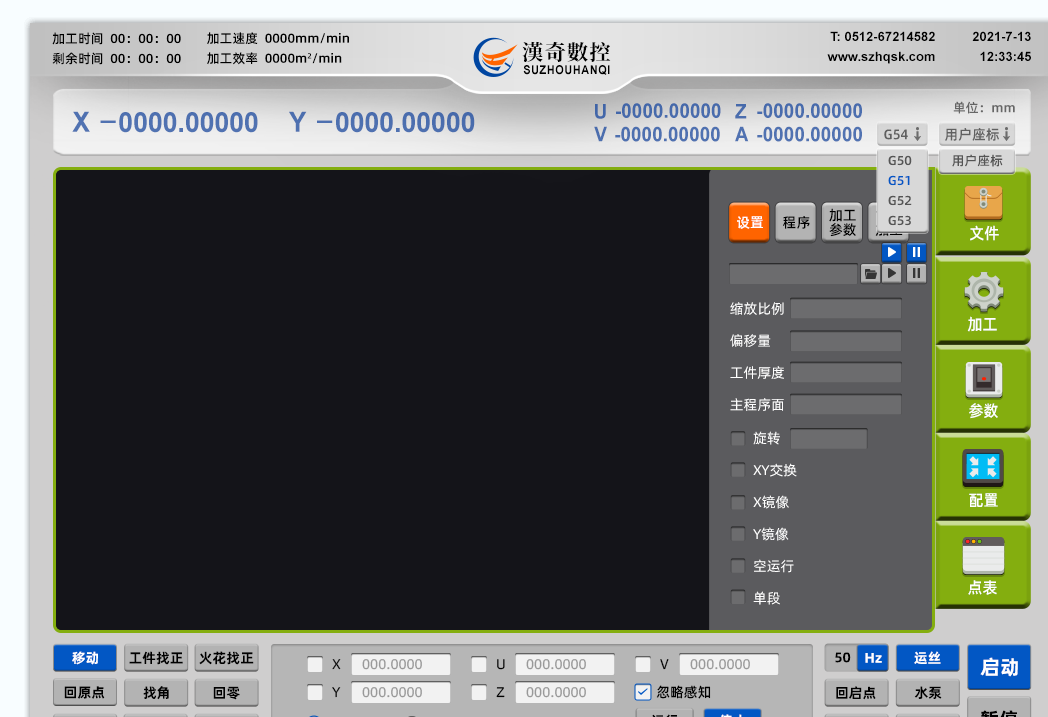
Task: Tick the Z axis checkbox
Action: [479, 692]
